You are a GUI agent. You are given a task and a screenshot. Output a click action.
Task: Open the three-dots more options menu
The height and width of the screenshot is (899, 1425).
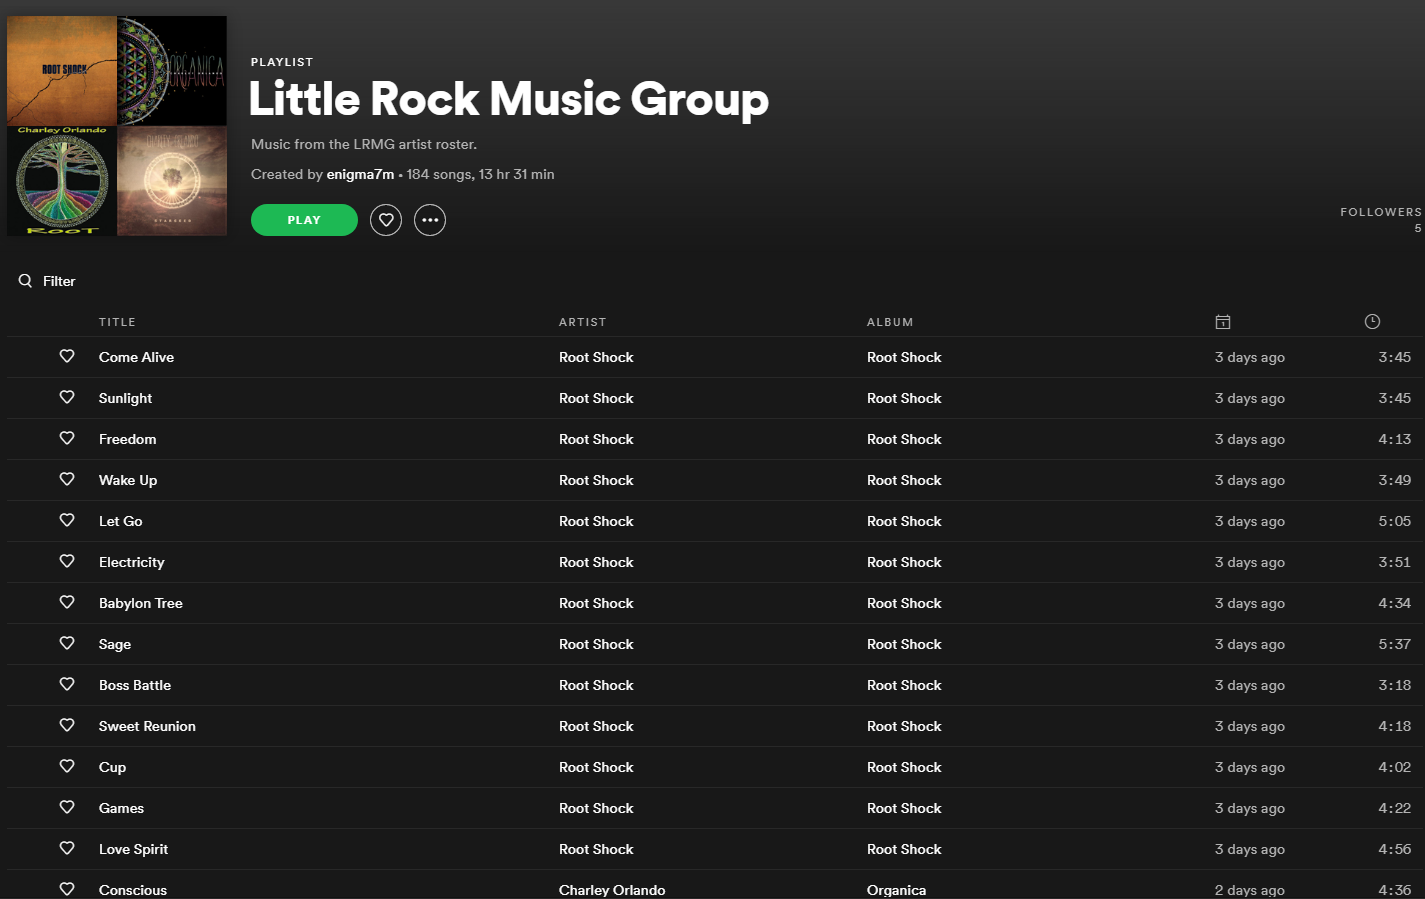(x=430, y=220)
